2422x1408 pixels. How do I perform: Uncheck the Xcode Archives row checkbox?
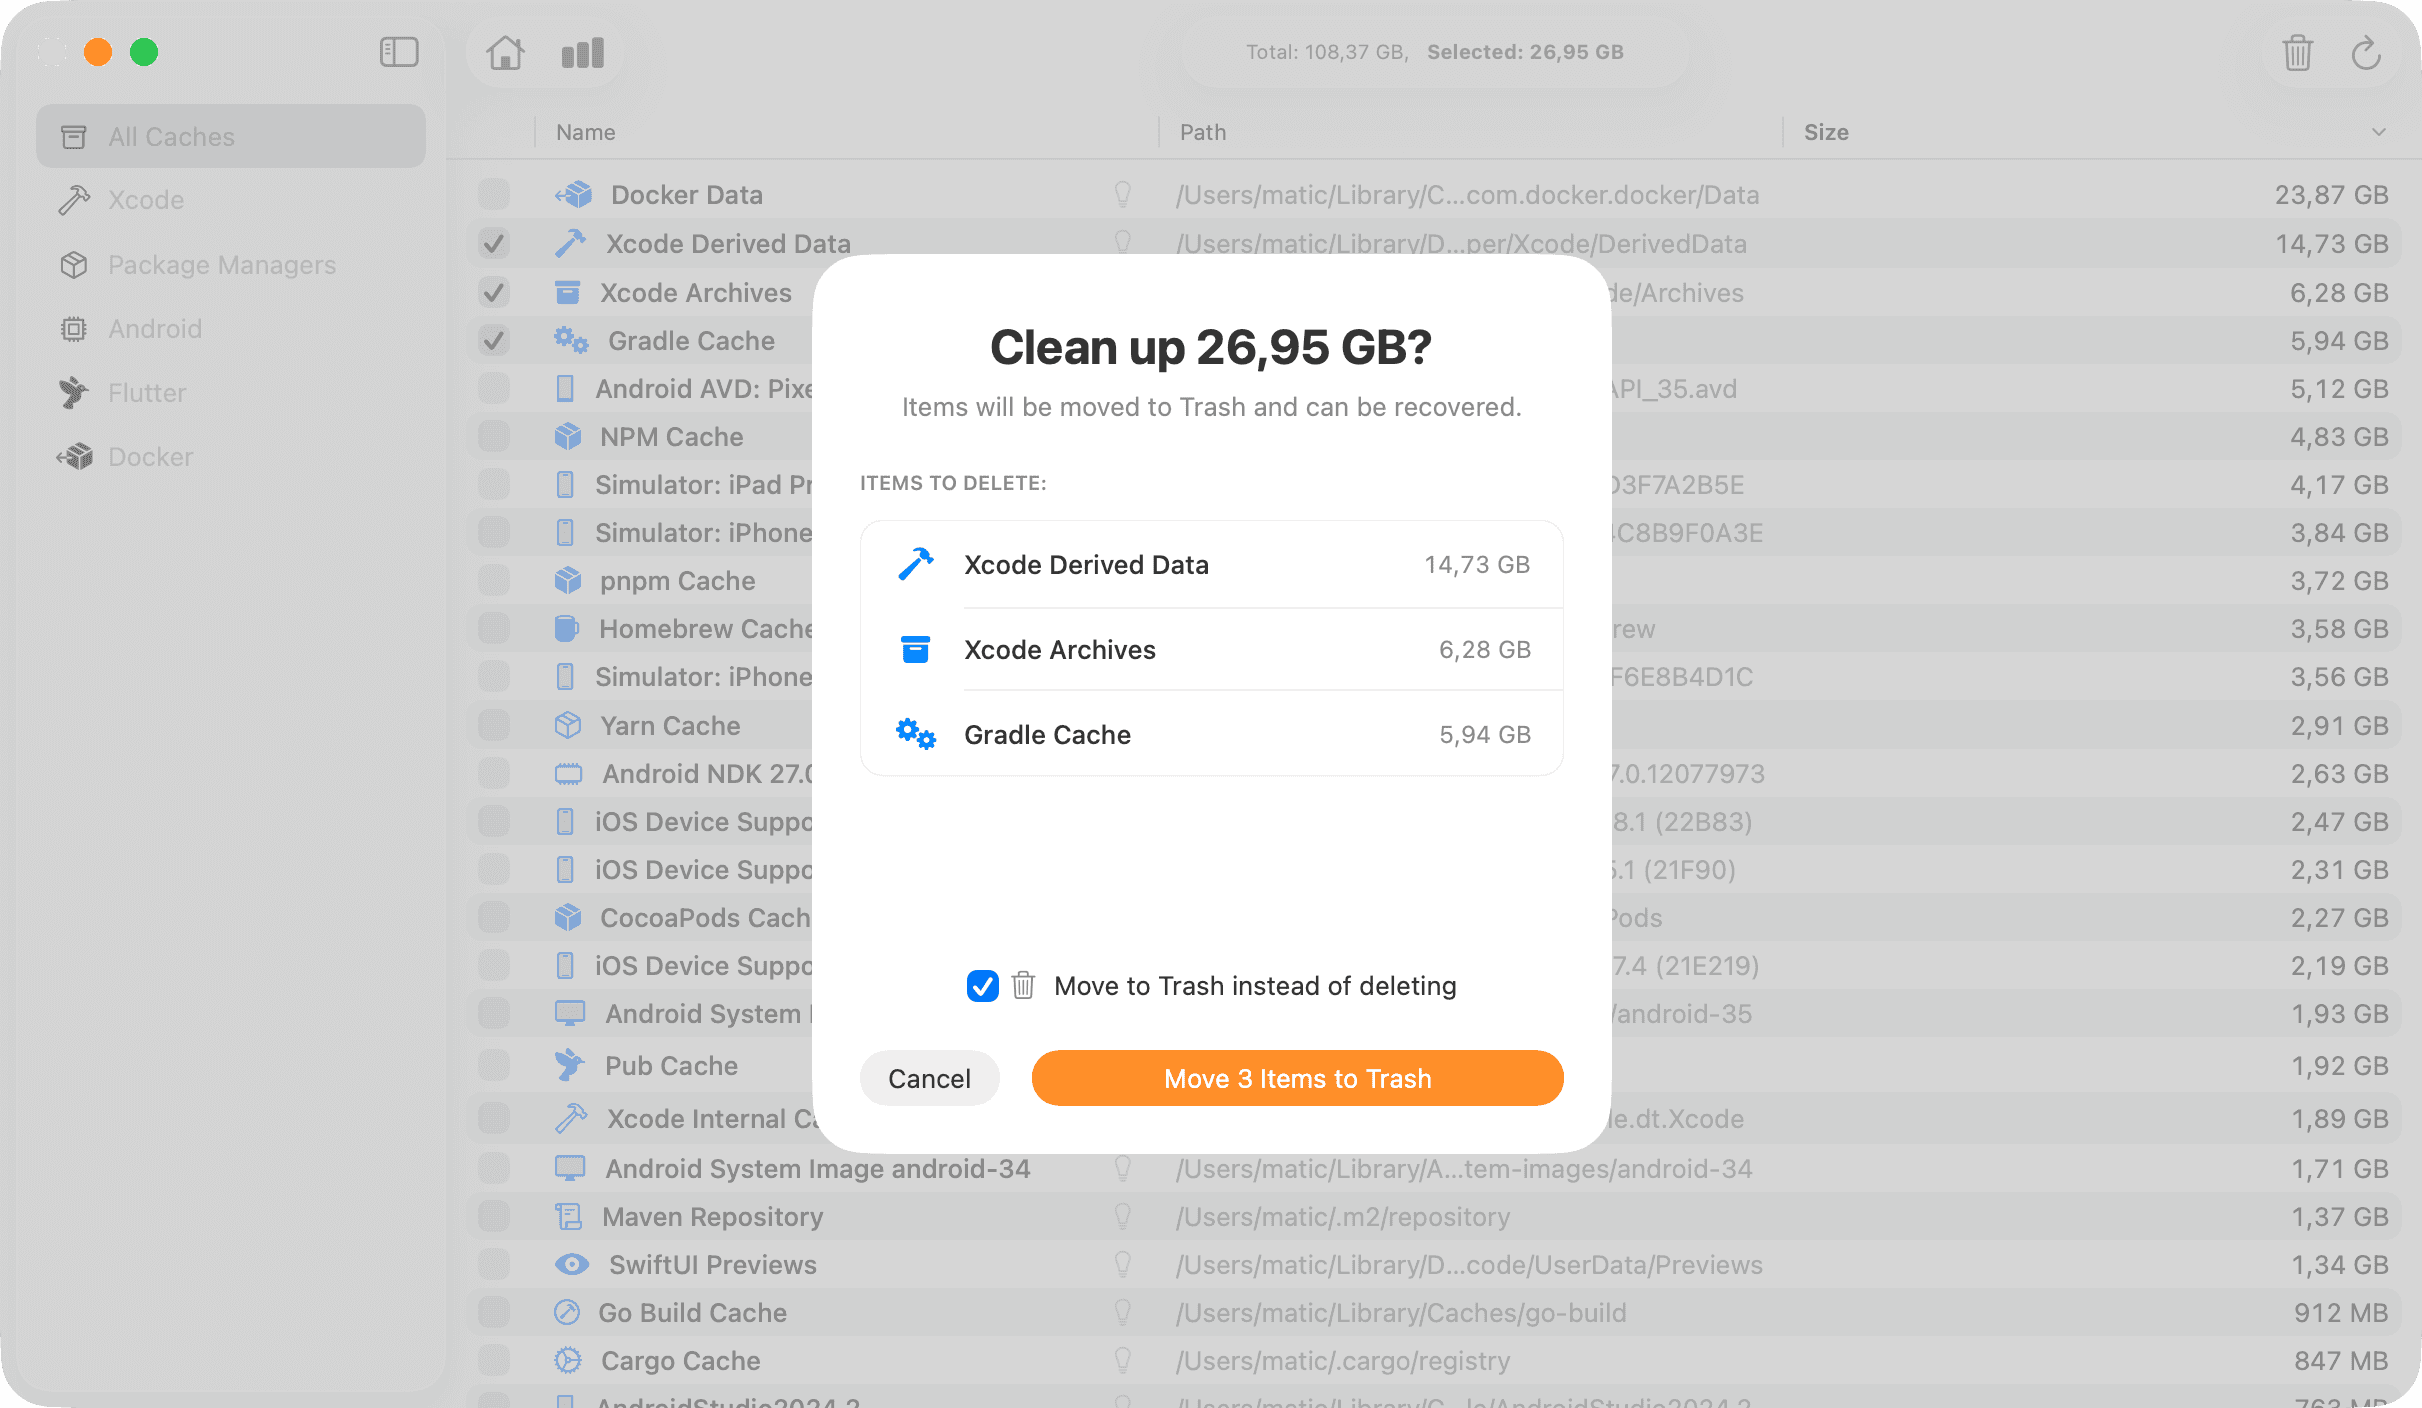(494, 292)
